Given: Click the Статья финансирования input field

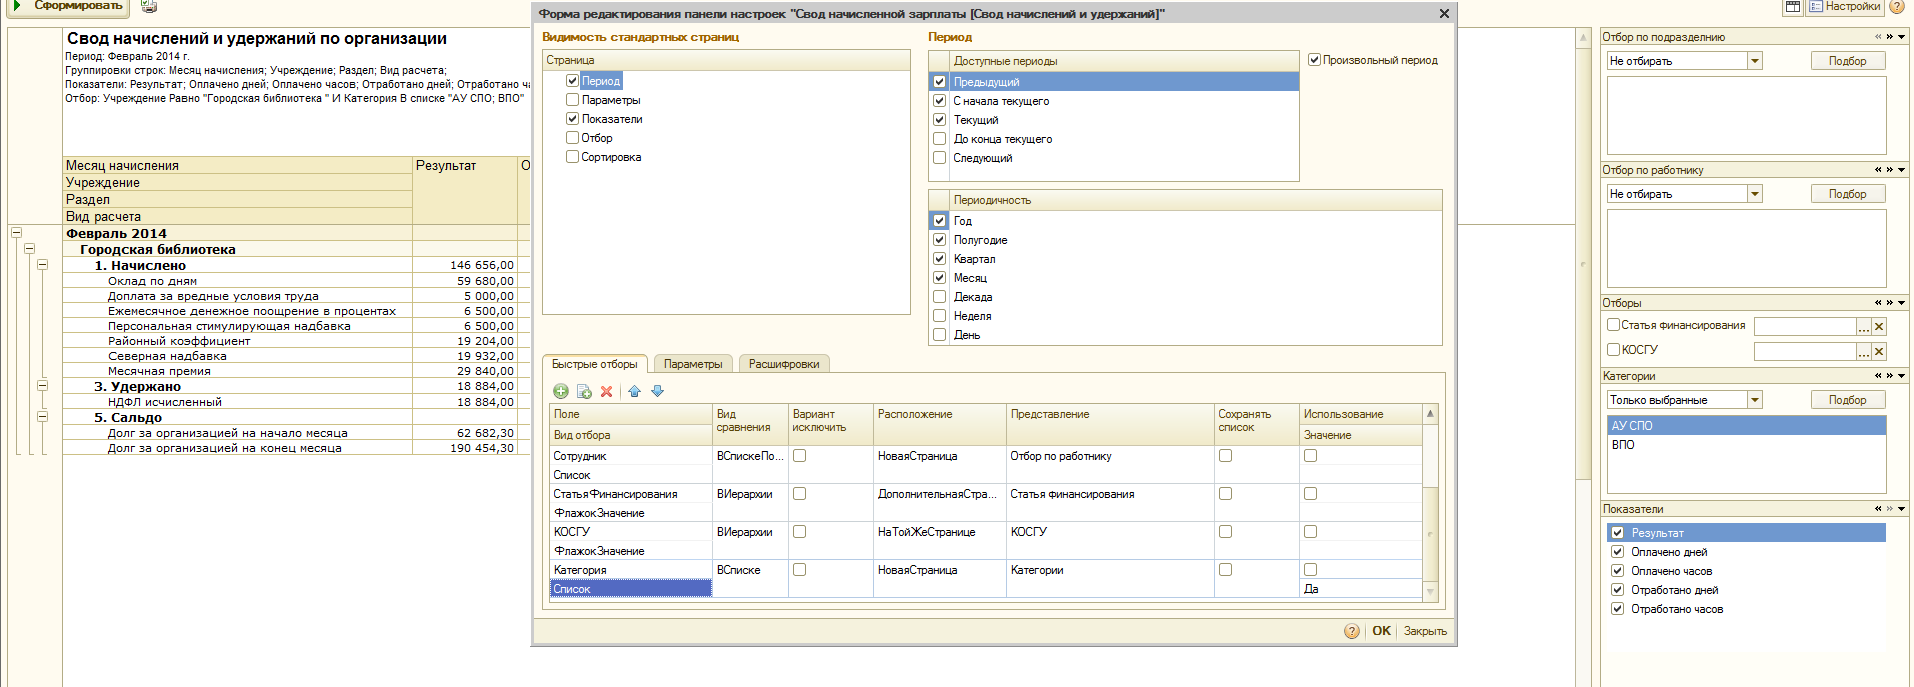Looking at the screenshot, I should [x=1805, y=326].
